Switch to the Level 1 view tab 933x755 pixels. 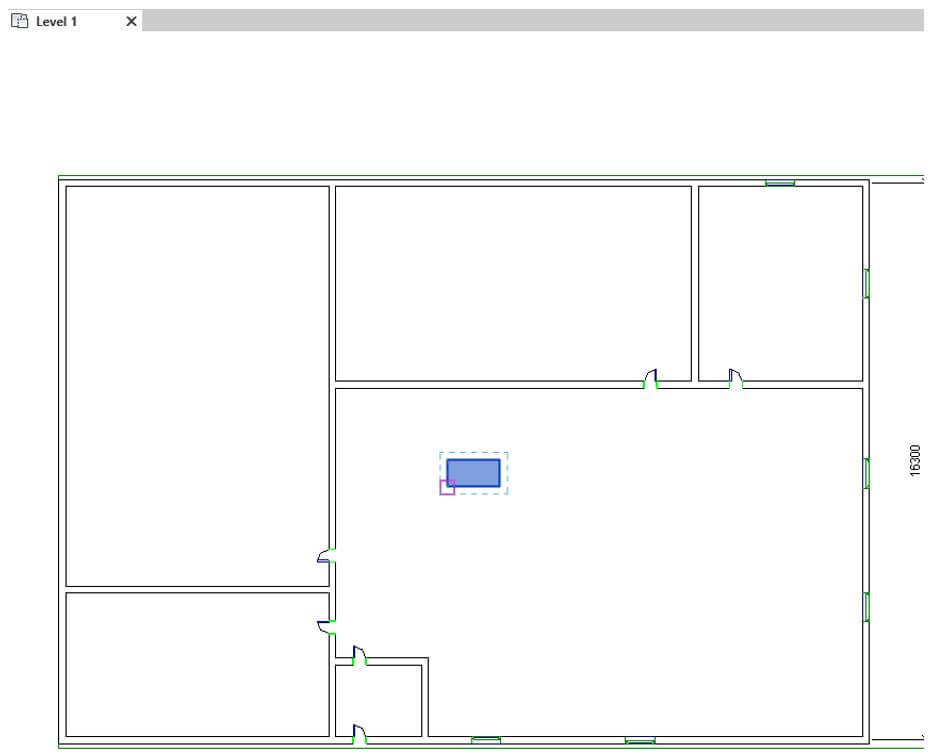[55, 21]
